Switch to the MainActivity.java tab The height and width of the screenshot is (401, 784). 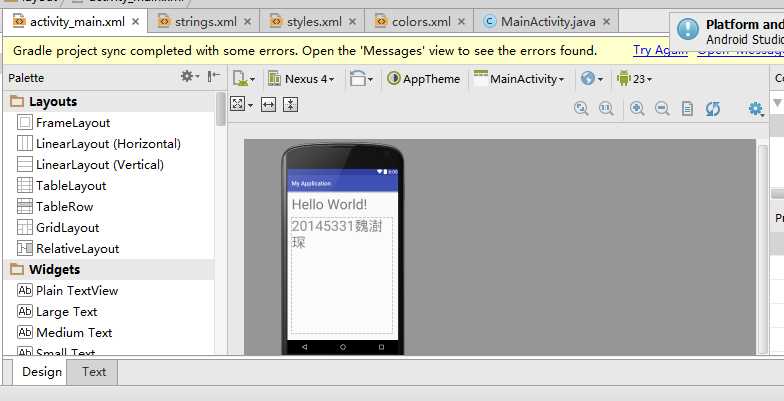click(x=548, y=22)
